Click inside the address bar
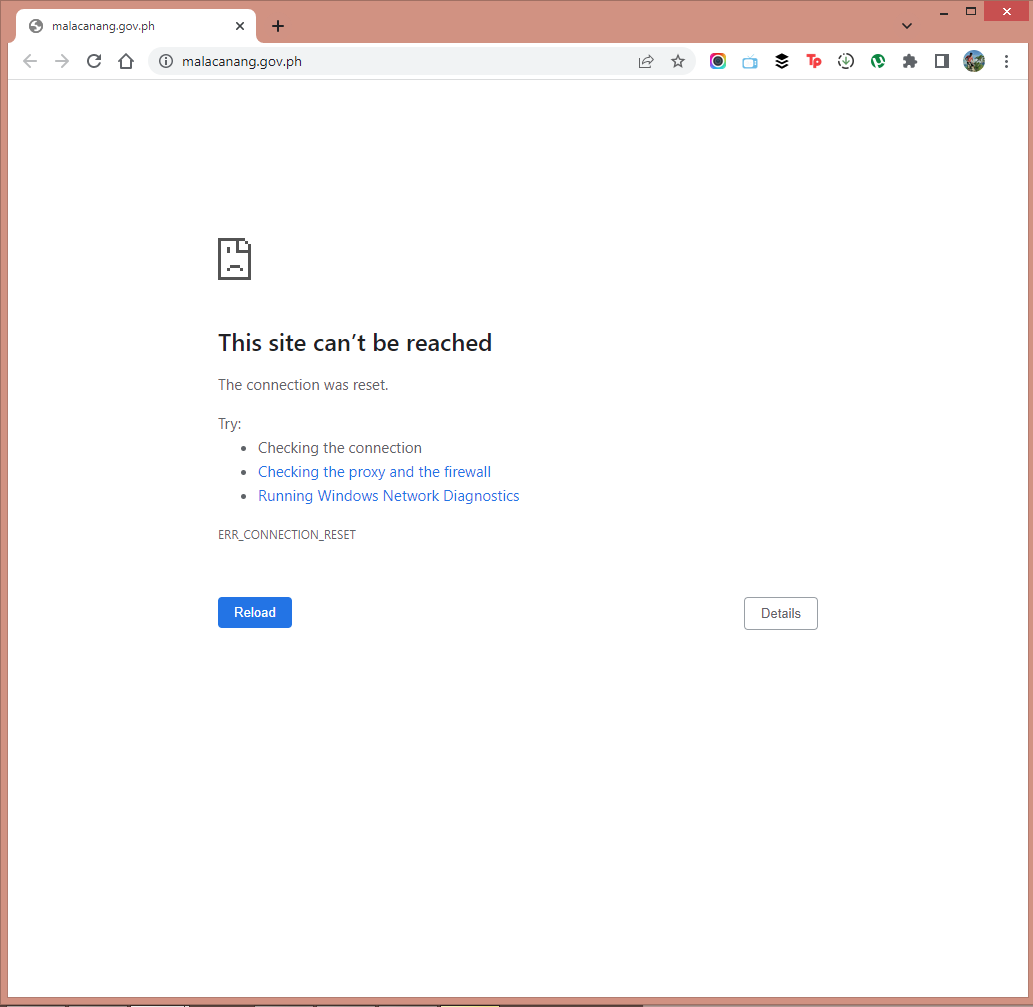This screenshot has width=1033, height=1007. point(400,61)
